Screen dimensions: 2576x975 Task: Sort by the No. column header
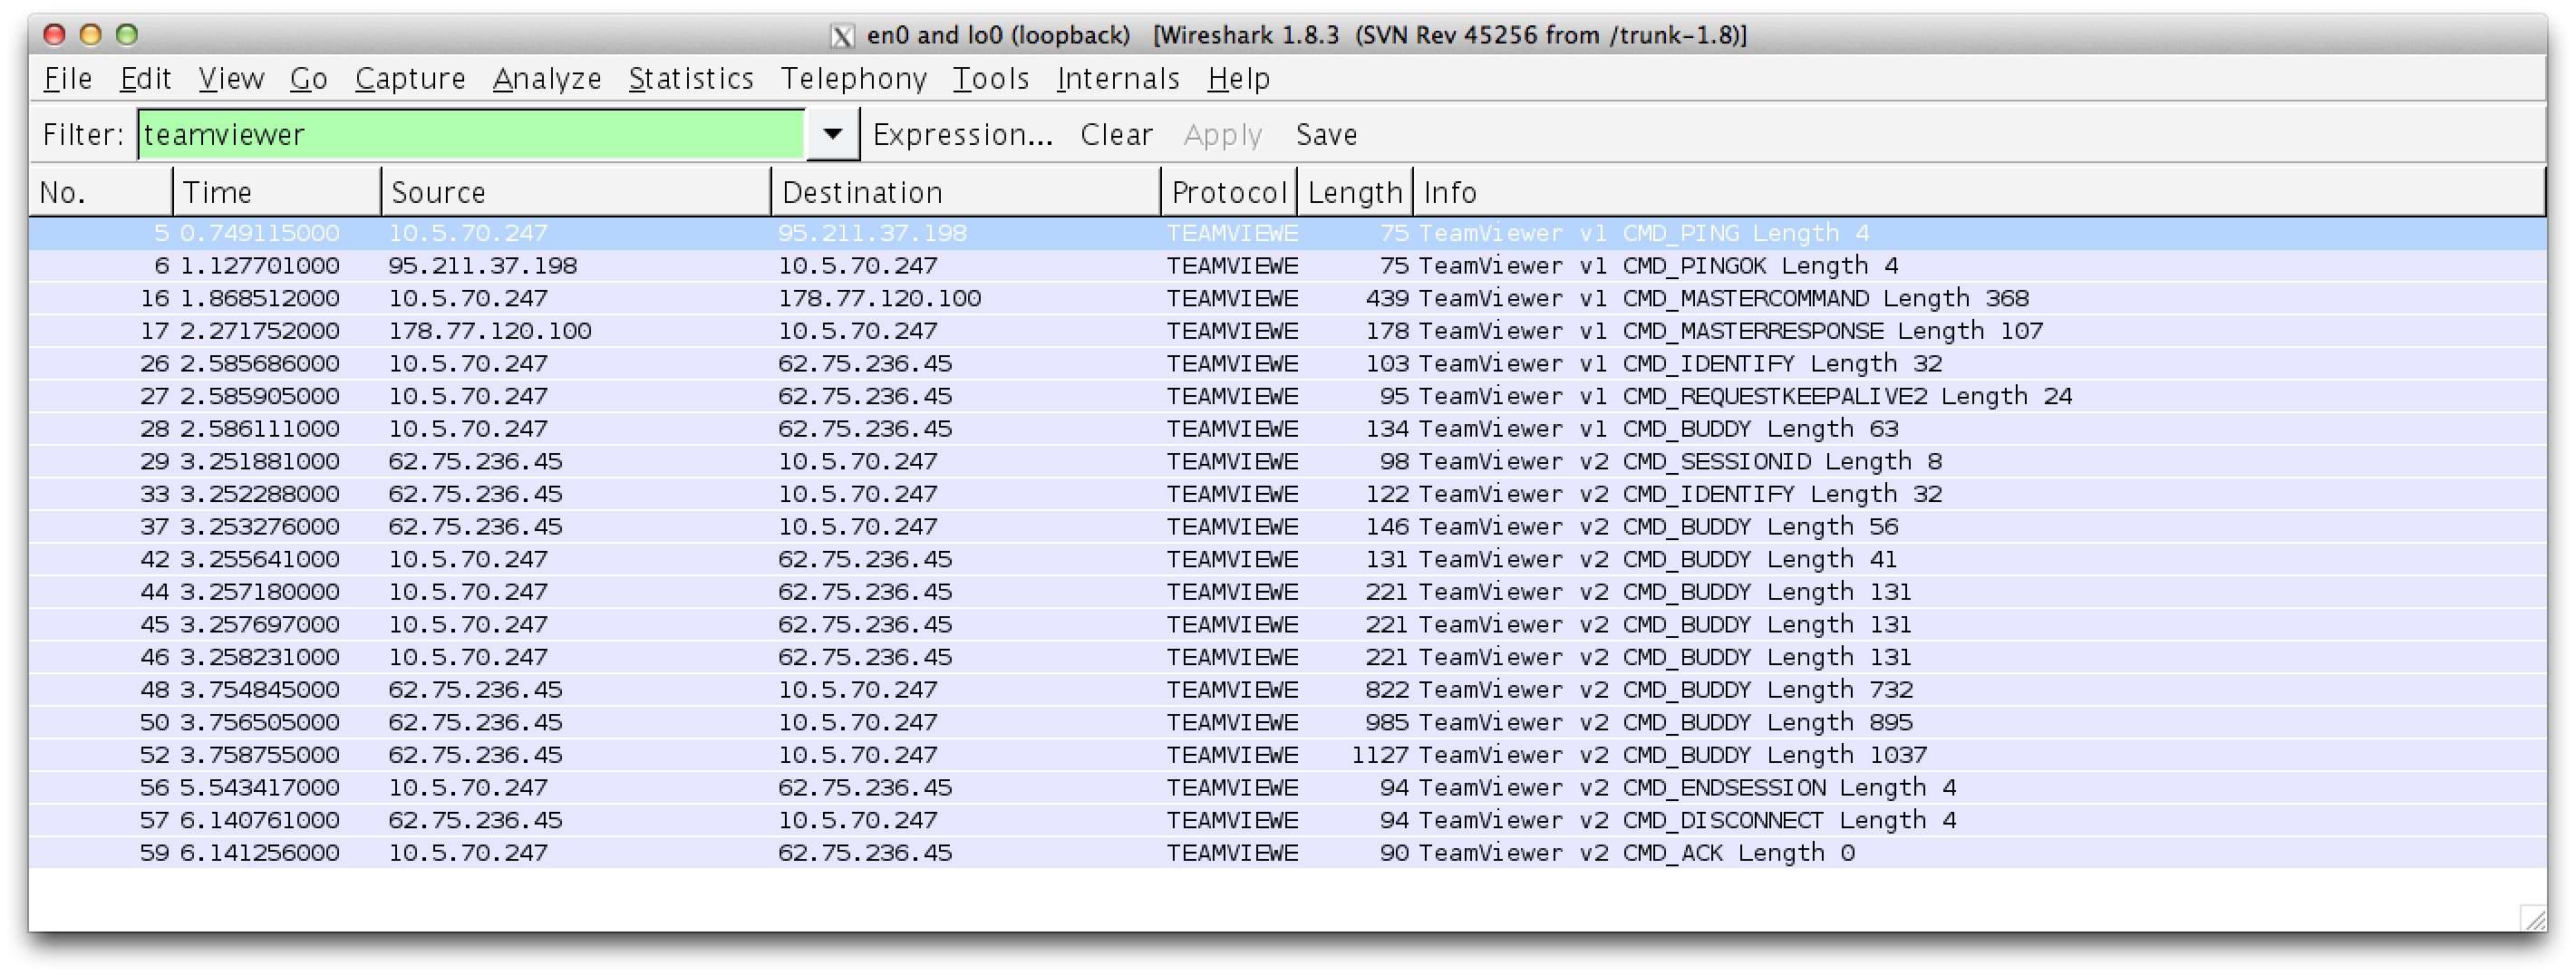tap(101, 192)
